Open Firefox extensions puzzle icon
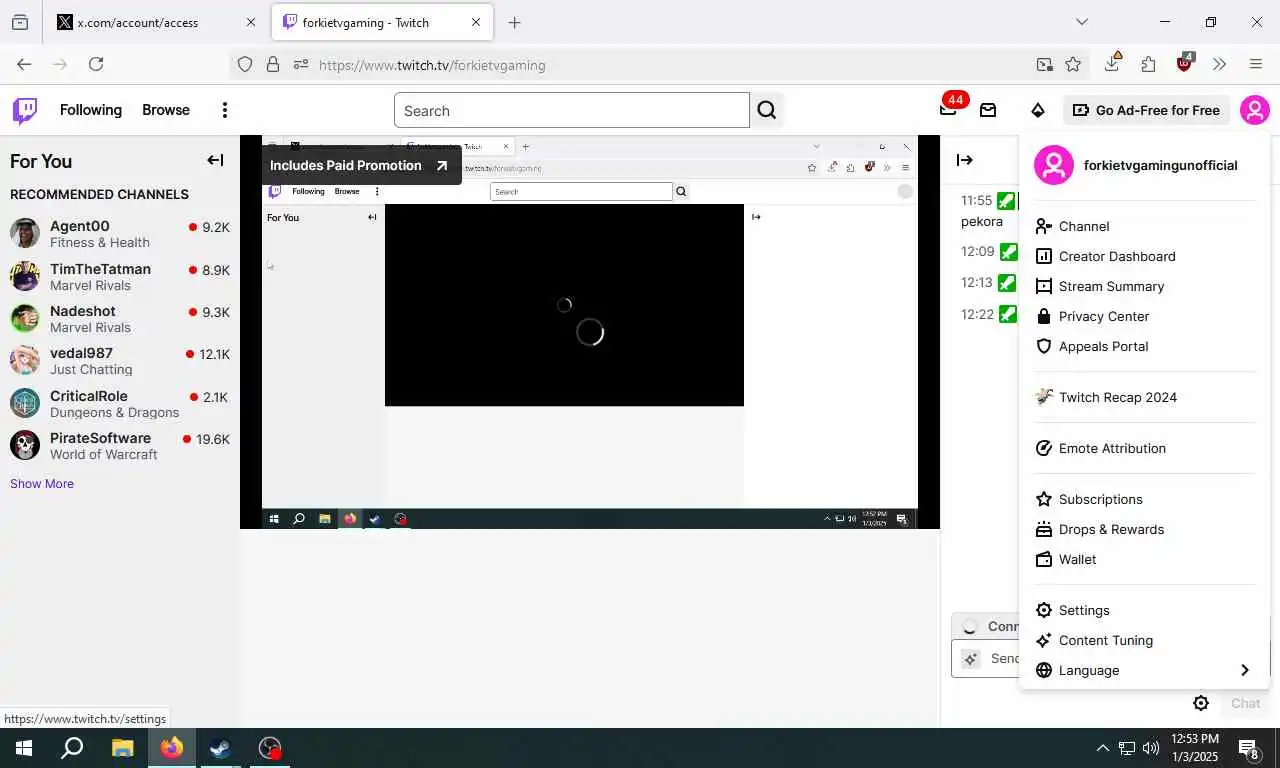Screen dimensions: 1280x768 [x=1148, y=64]
